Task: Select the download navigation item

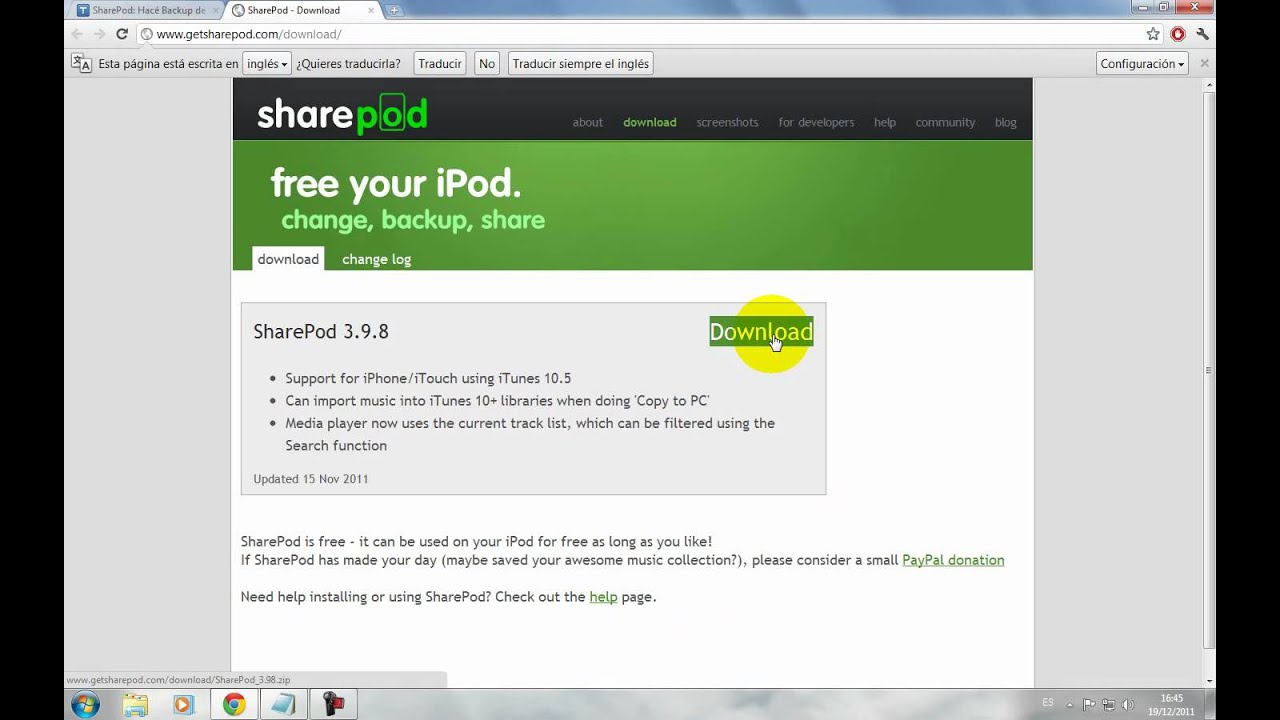Action: point(650,122)
